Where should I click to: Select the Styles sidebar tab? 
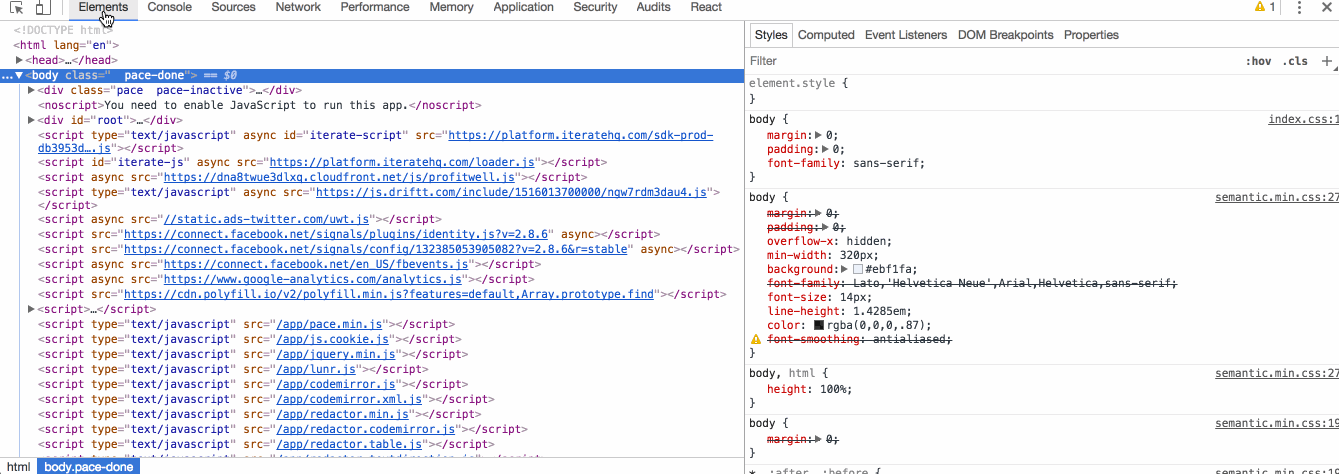[x=771, y=35]
